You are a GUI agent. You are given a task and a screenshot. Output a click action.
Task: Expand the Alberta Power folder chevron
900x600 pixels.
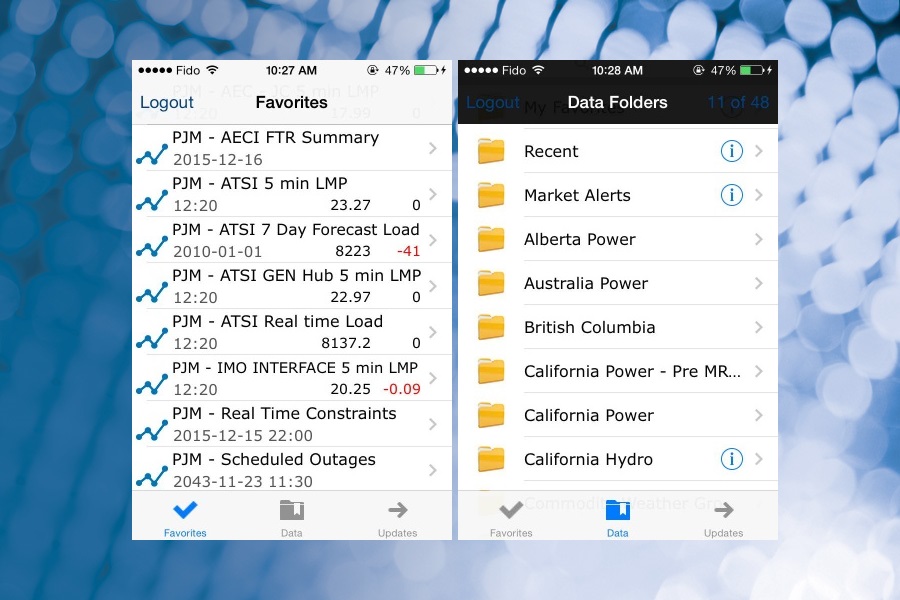(x=759, y=239)
